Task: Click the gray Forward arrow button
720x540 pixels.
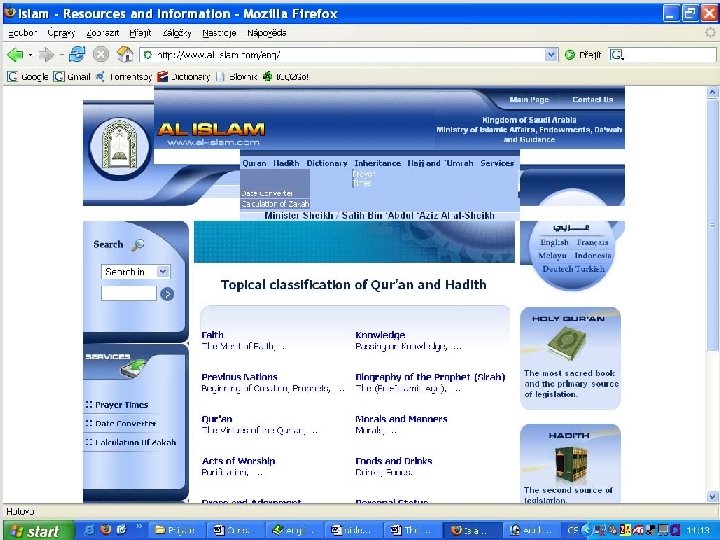Action: pyautogui.click(x=46, y=55)
